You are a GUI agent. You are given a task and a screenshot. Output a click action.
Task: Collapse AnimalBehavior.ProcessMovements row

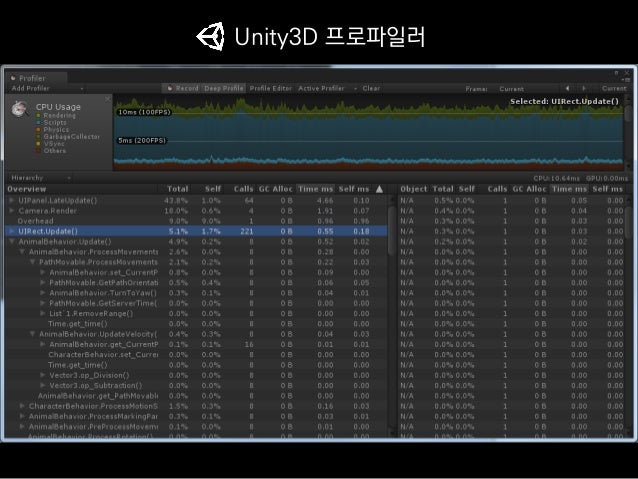[x=22, y=252]
